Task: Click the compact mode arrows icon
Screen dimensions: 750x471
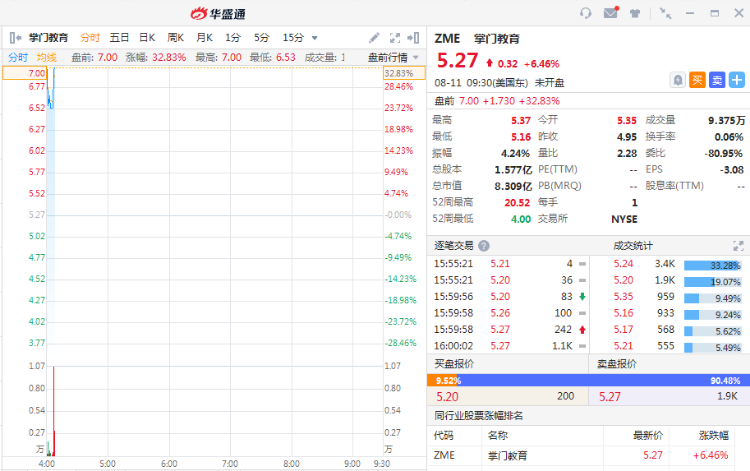Action: (x=665, y=13)
